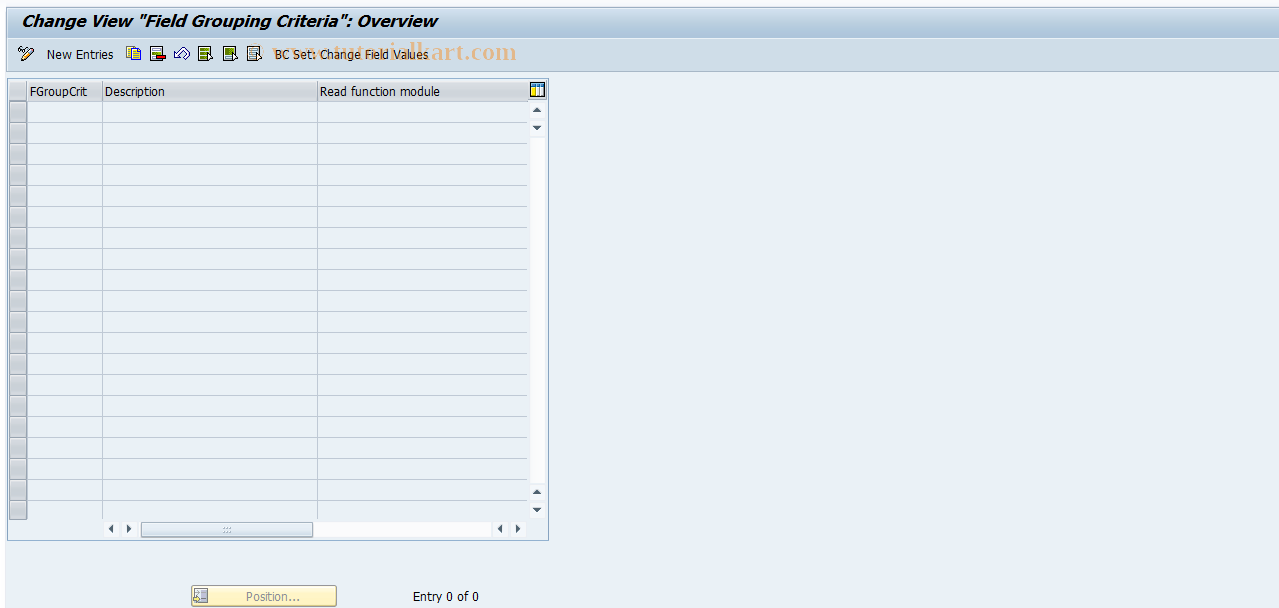Click the left arrow right of the scrollbar track
Image resolution: width=1279 pixels, height=608 pixels.
coord(500,529)
